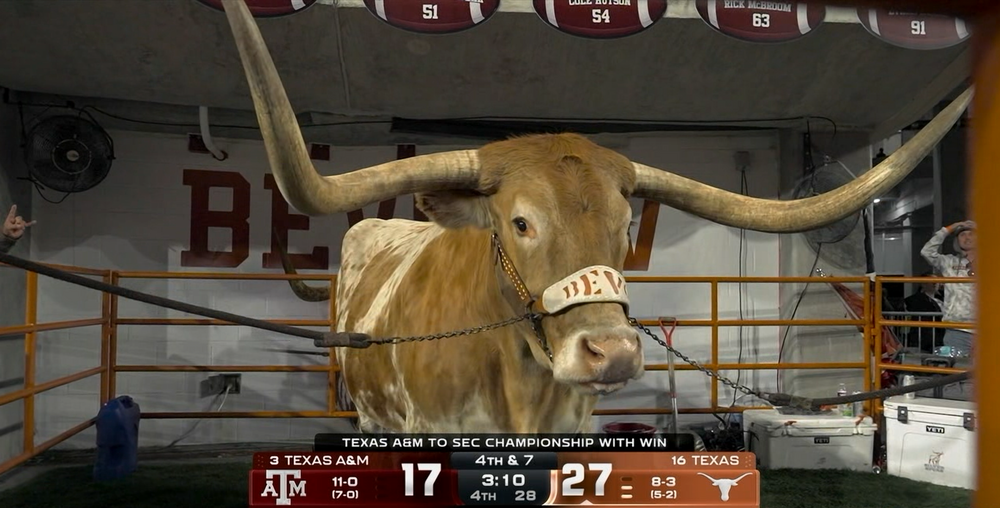Click the Texas timeout indicator bars

point(627,488)
